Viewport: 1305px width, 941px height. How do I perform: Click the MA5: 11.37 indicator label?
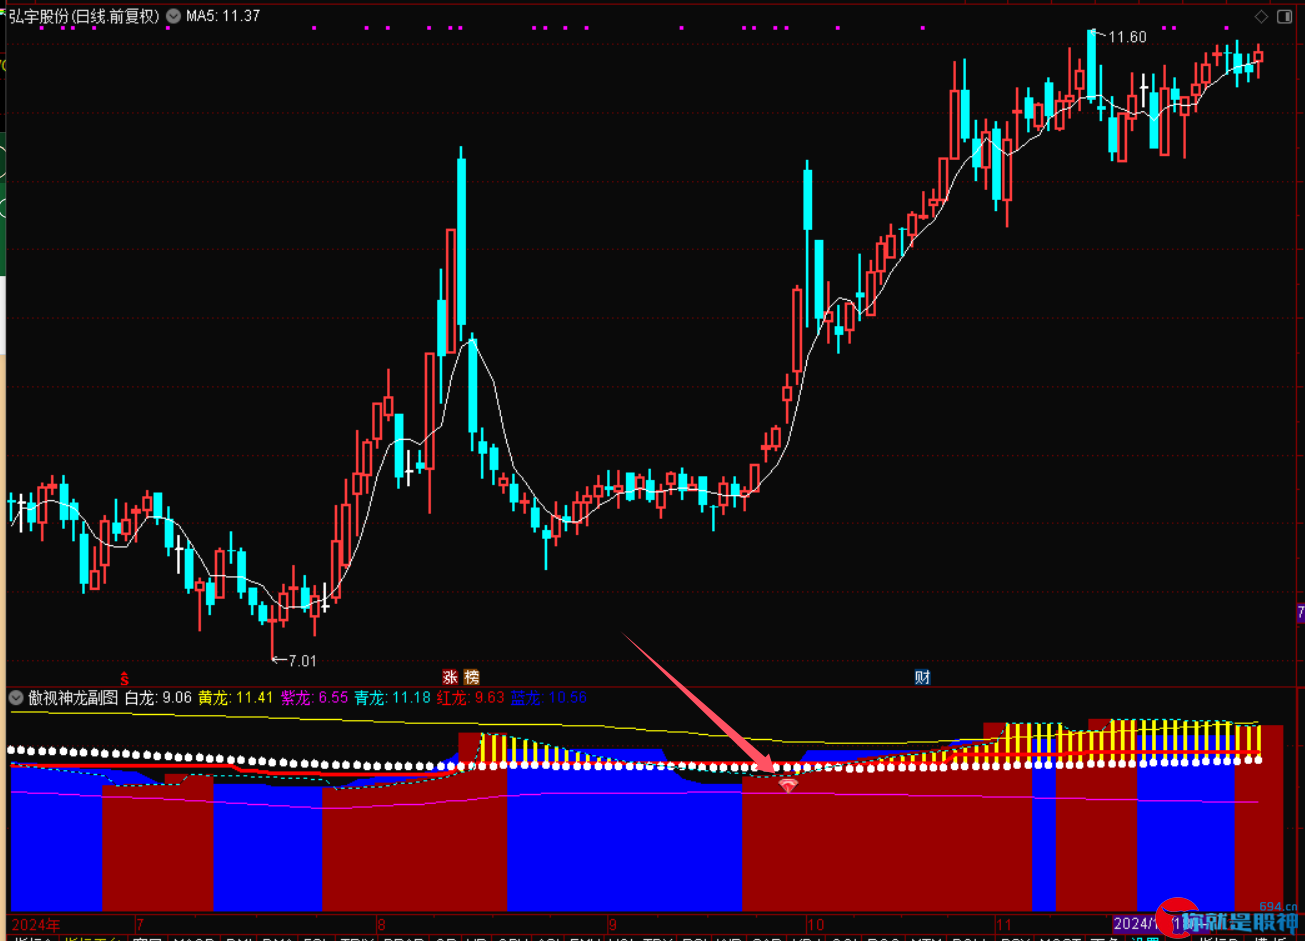223,16
